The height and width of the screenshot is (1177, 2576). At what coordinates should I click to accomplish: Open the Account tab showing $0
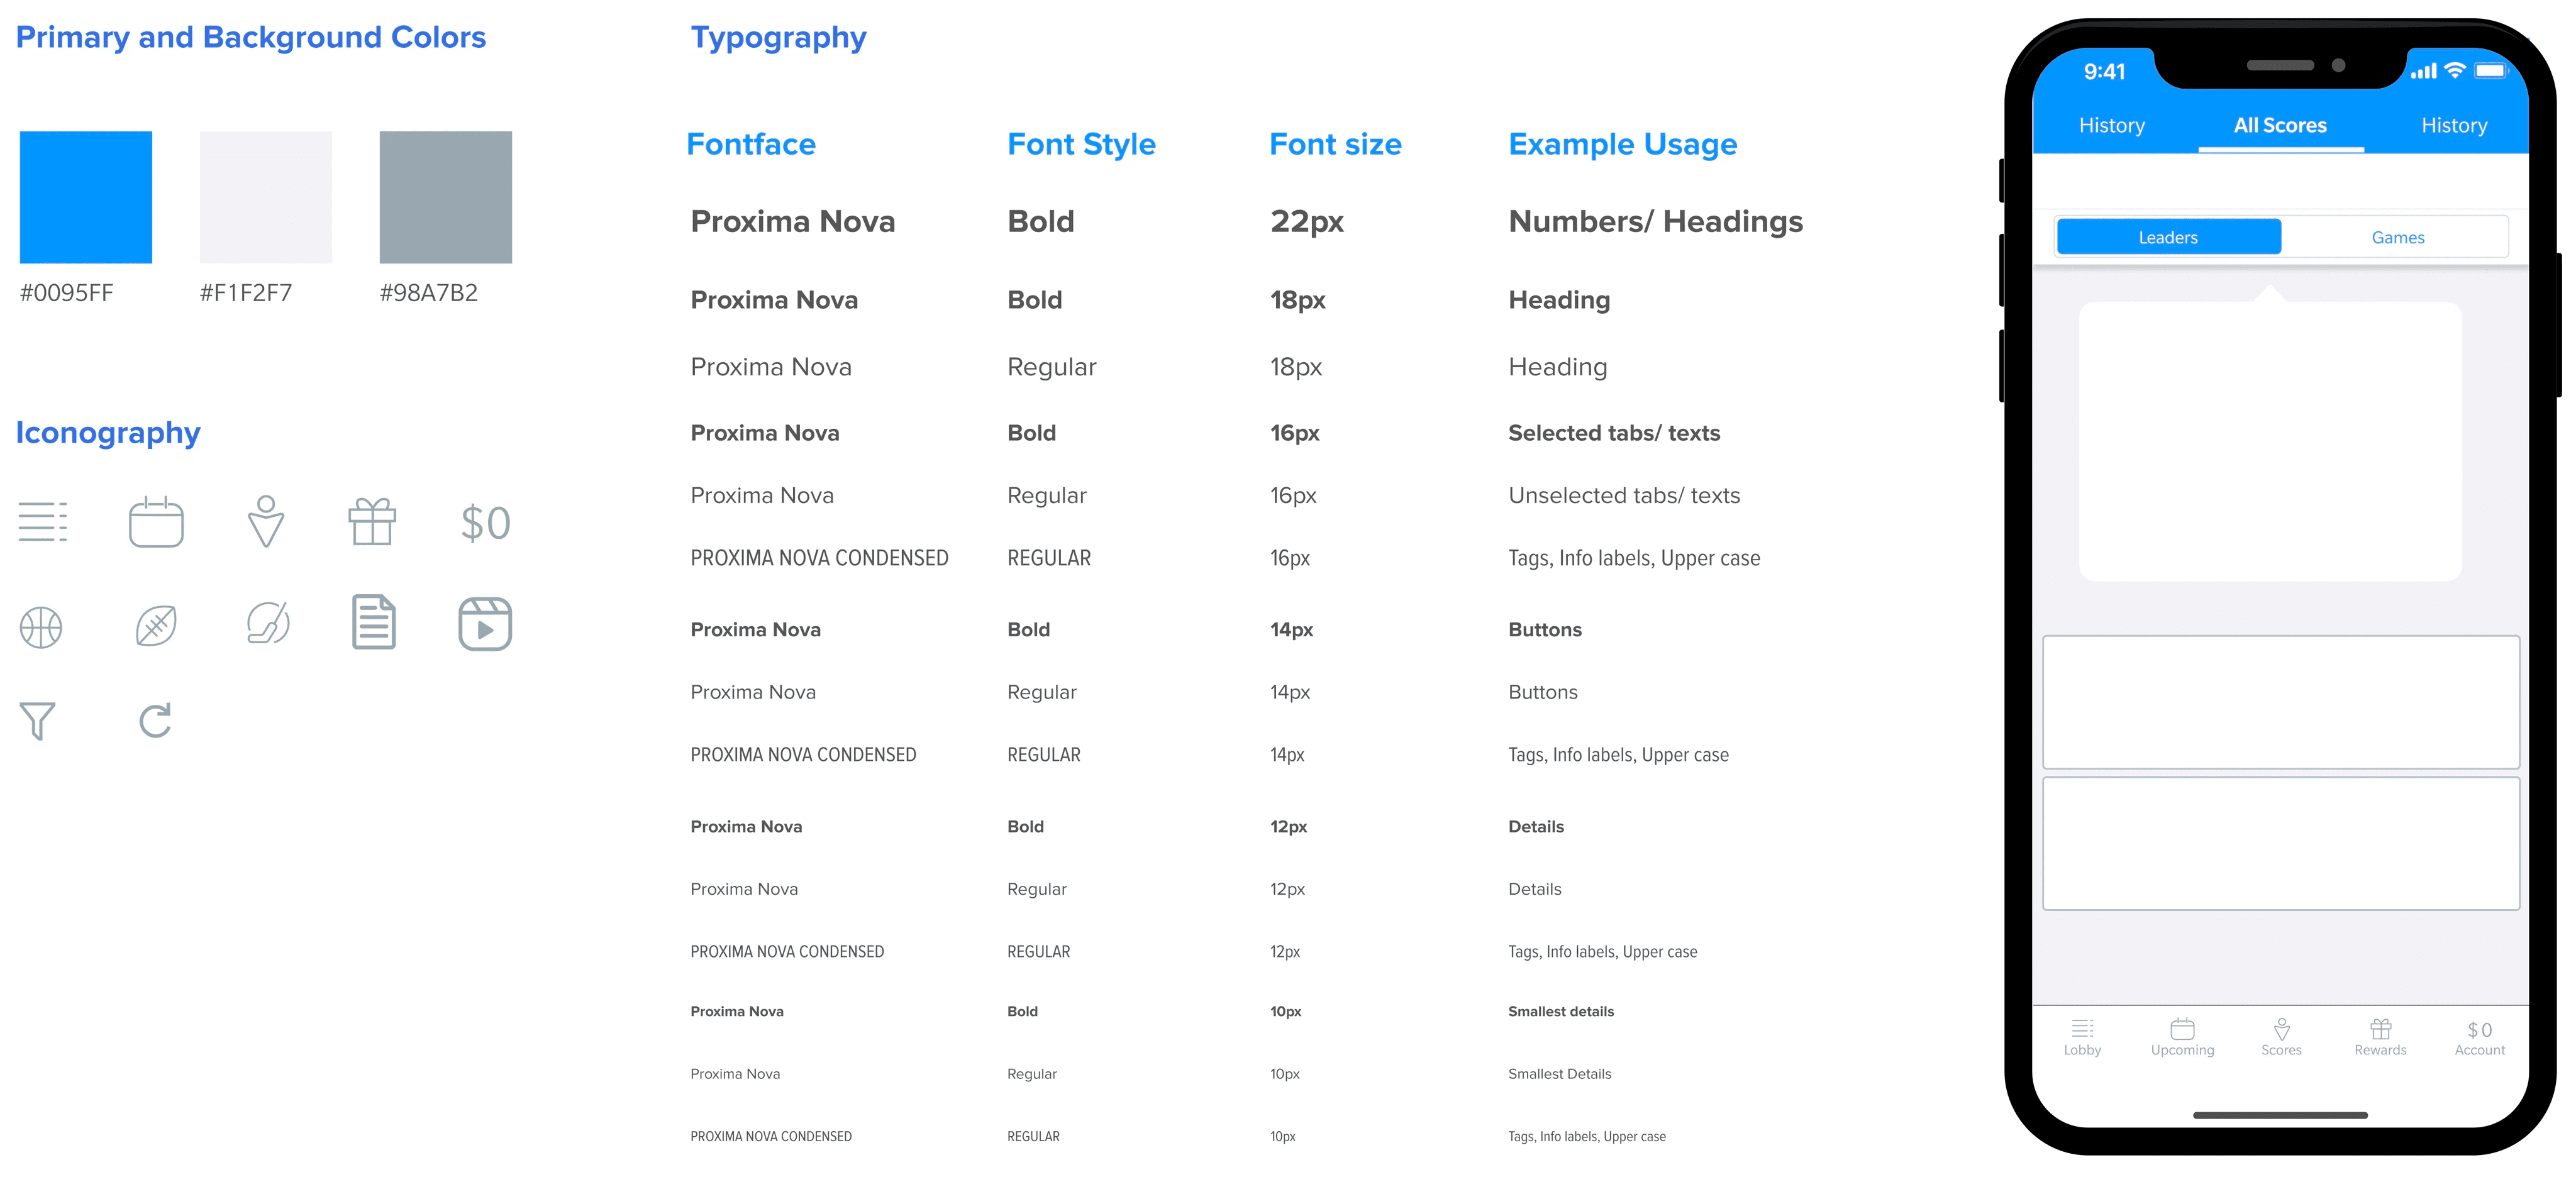[x=2479, y=1038]
